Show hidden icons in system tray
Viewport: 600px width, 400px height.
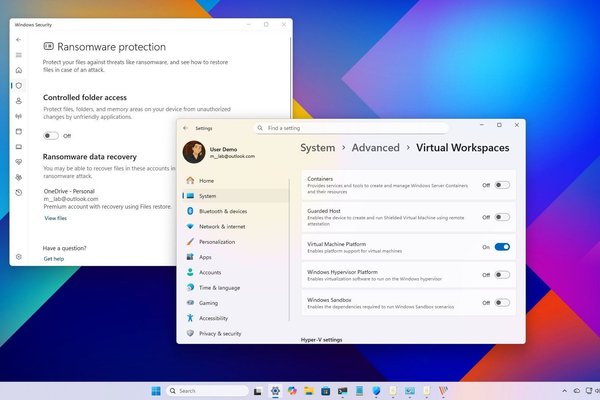pos(564,391)
